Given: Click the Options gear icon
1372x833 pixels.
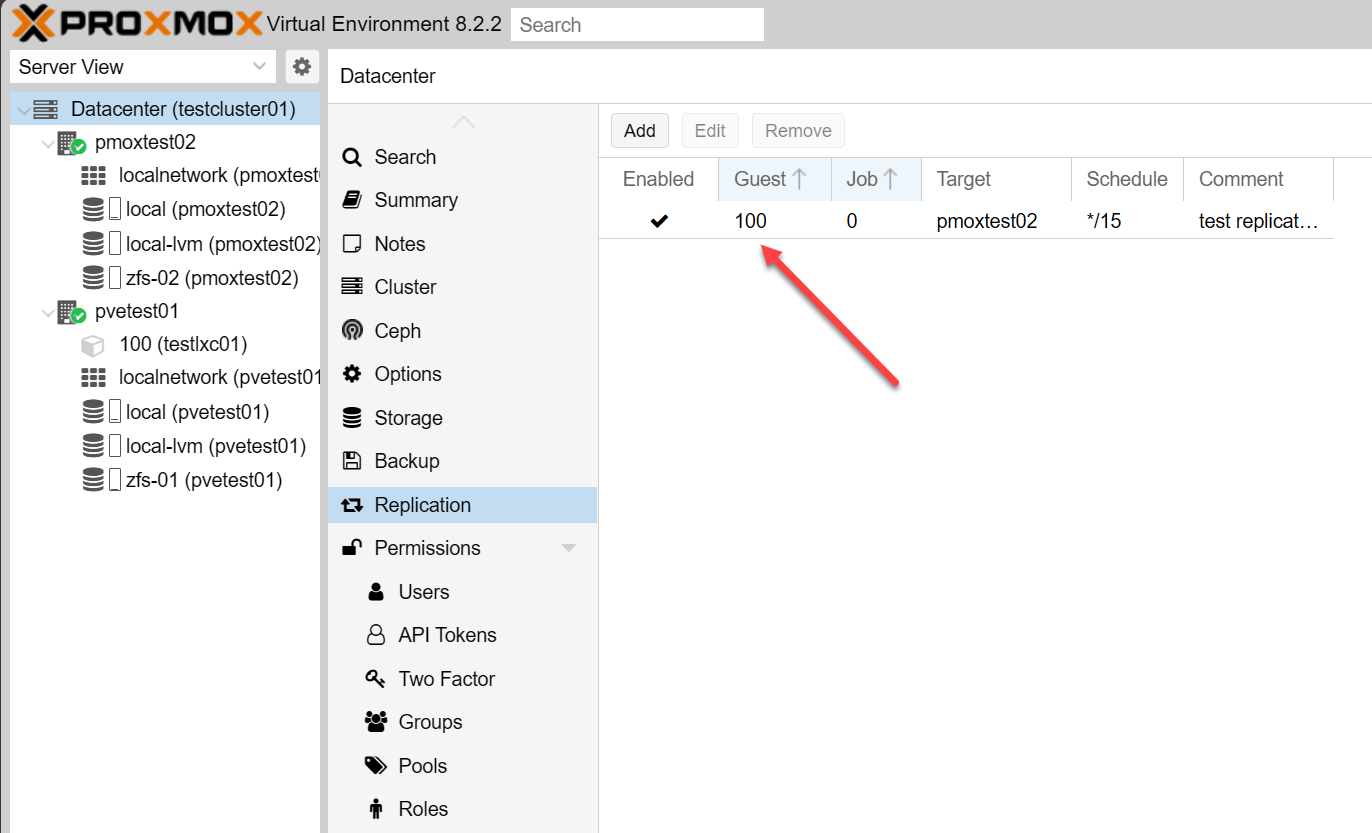Looking at the screenshot, I should (352, 374).
